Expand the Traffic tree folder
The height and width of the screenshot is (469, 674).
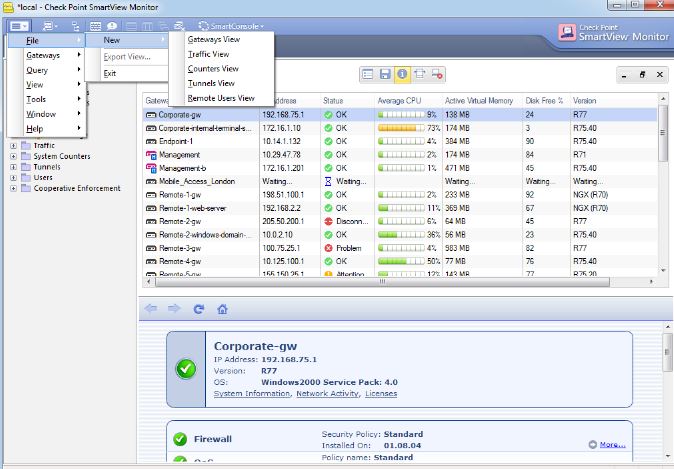pos(13,146)
